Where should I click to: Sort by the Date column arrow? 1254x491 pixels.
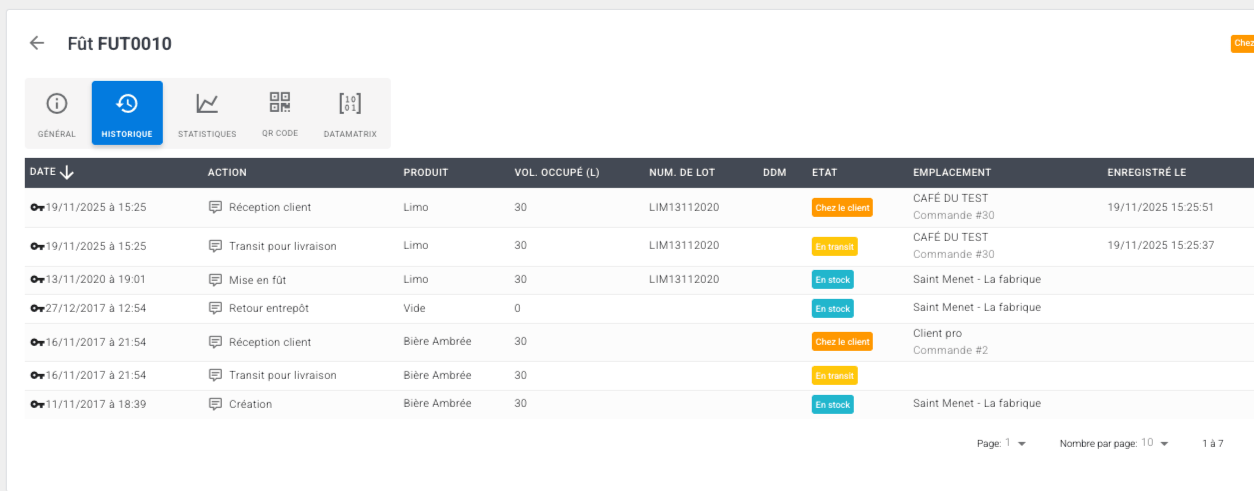coord(67,172)
